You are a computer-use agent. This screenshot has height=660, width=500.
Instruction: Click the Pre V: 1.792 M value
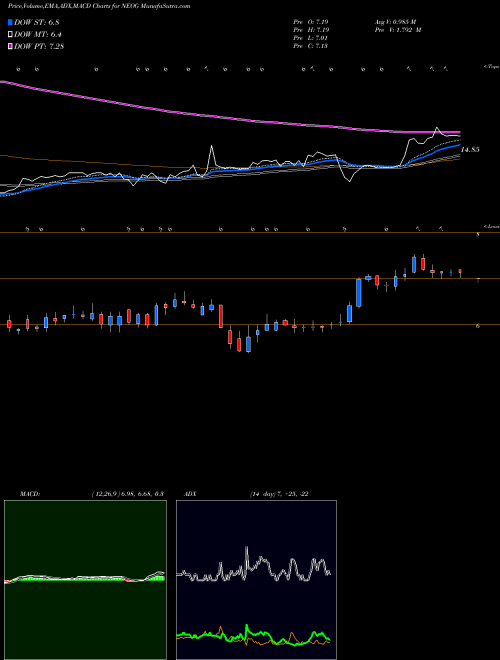tap(397, 30)
